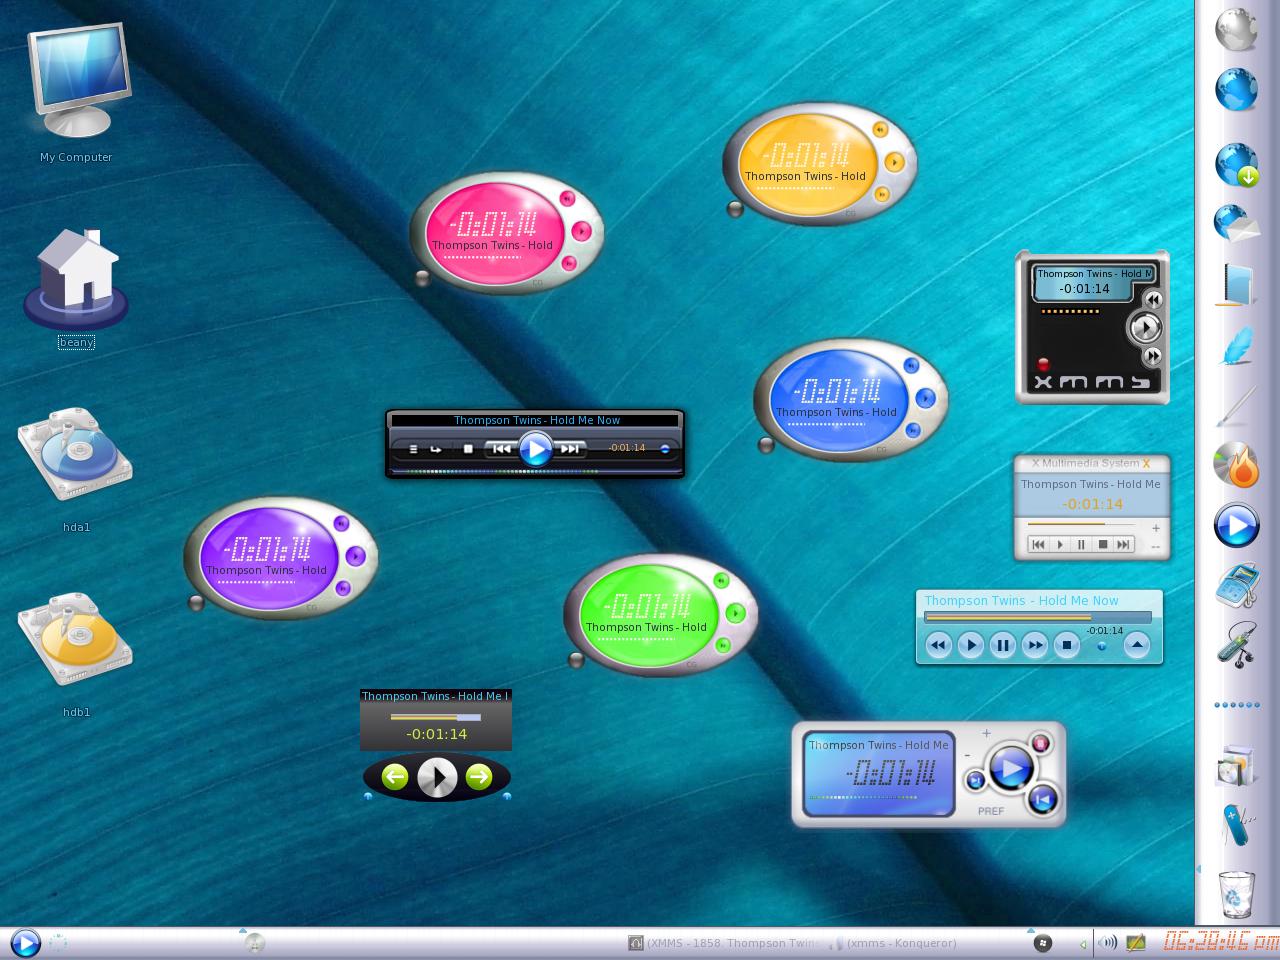Image resolution: width=1280 pixels, height=960 pixels.
Task: Open recycle bin icon in side panel
Action: click(x=1237, y=894)
